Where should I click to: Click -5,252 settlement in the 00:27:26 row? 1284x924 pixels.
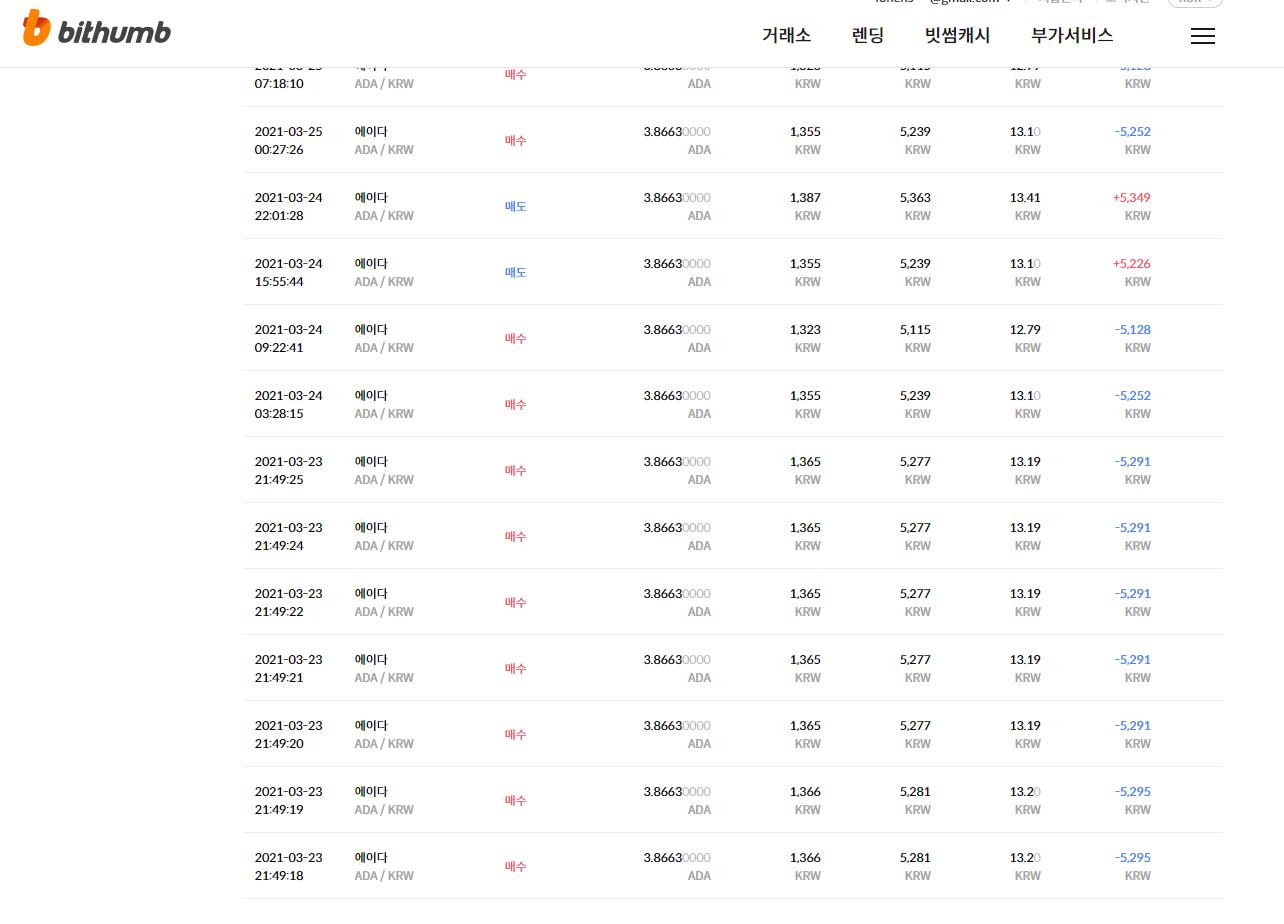coord(1132,132)
